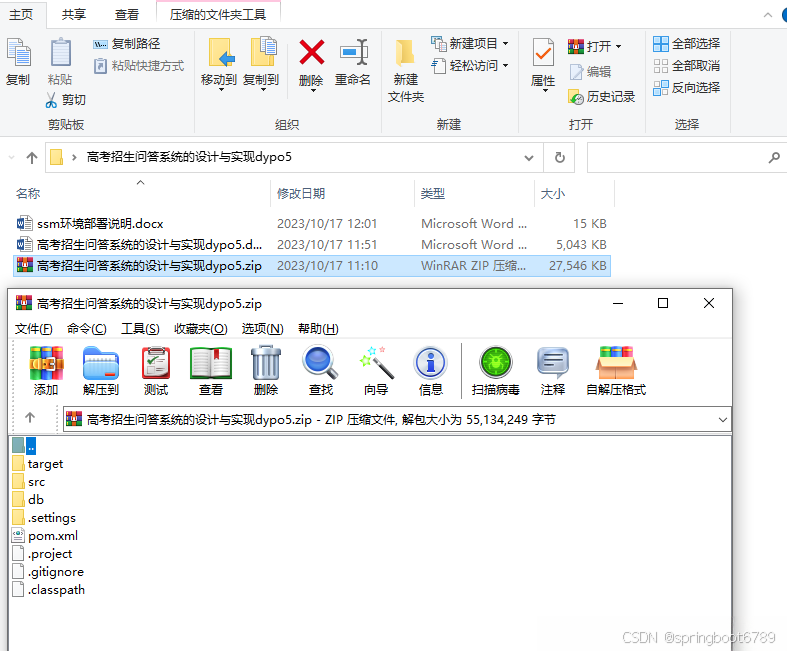Expand the WinRAR archive path dropdown

[723, 420]
